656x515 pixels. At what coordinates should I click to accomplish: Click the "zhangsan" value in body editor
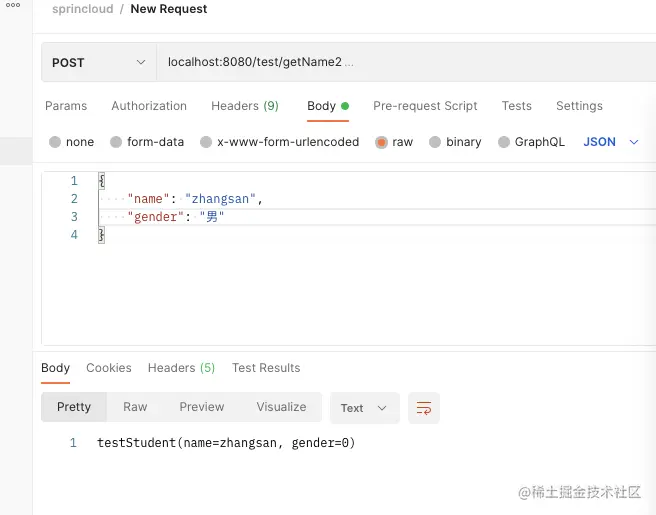(220, 199)
